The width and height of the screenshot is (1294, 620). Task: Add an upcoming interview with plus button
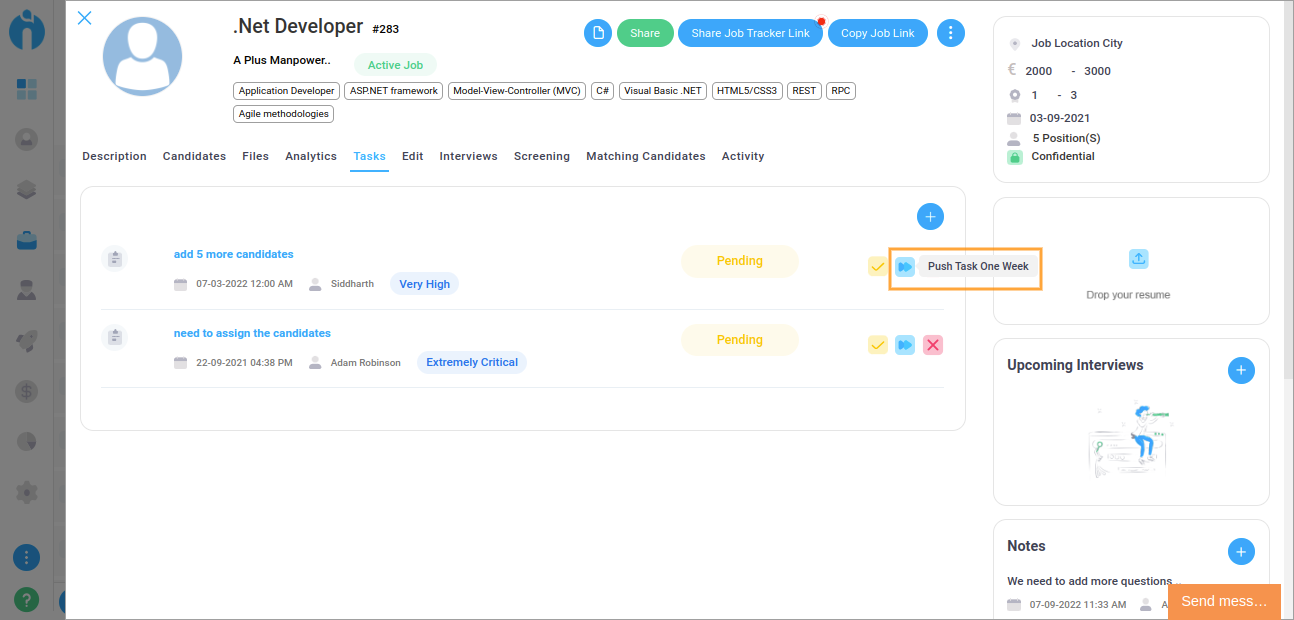pyautogui.click(x=1240, y=370)
